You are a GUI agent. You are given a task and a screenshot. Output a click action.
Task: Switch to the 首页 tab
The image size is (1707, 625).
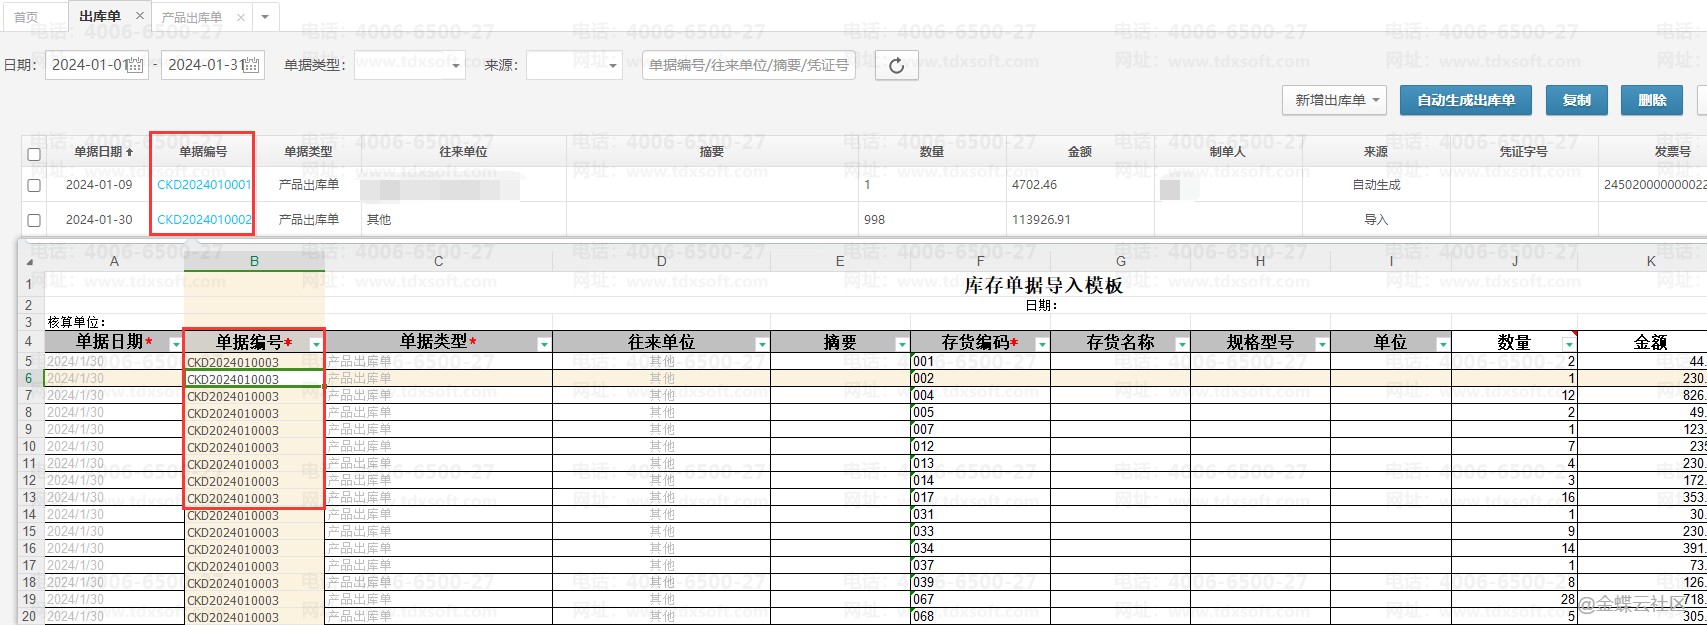(26, 17)
